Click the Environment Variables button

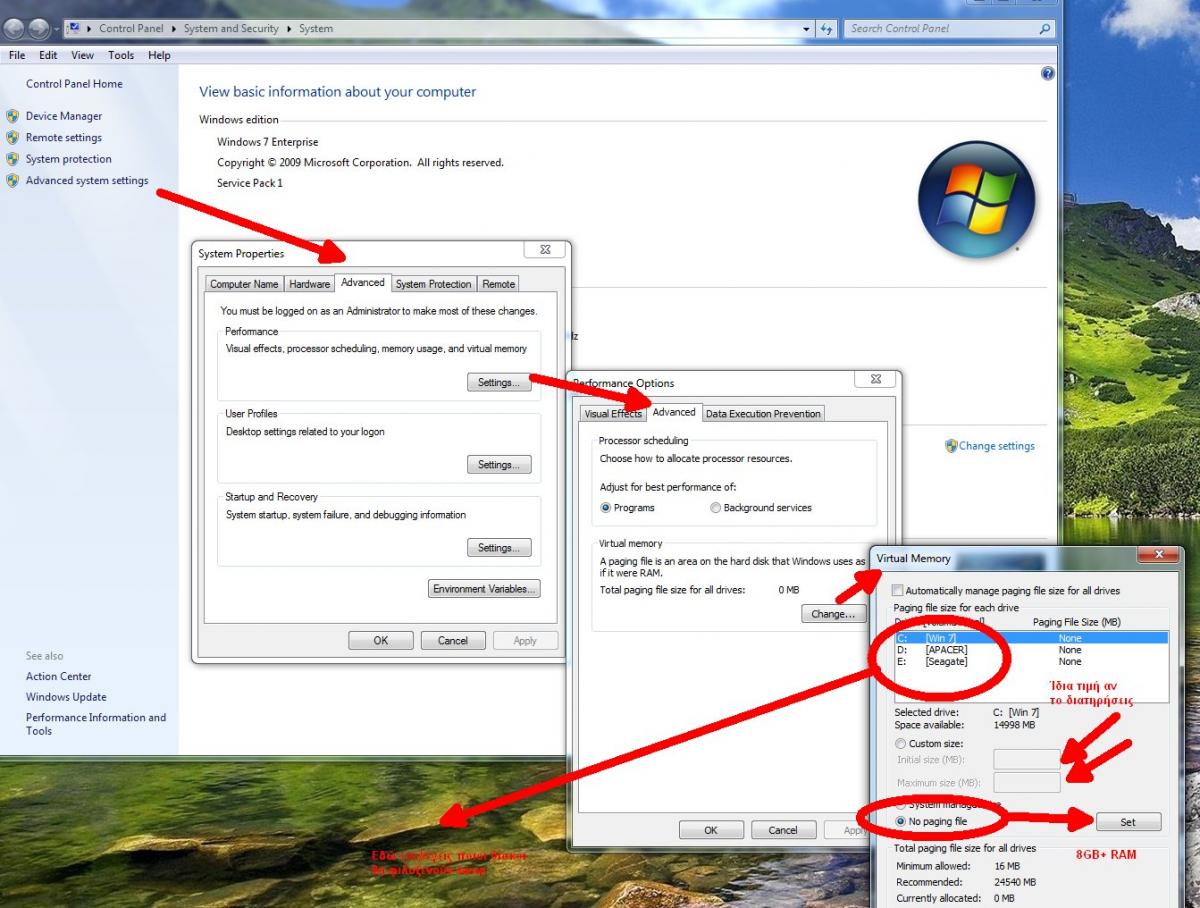point(485,589)
